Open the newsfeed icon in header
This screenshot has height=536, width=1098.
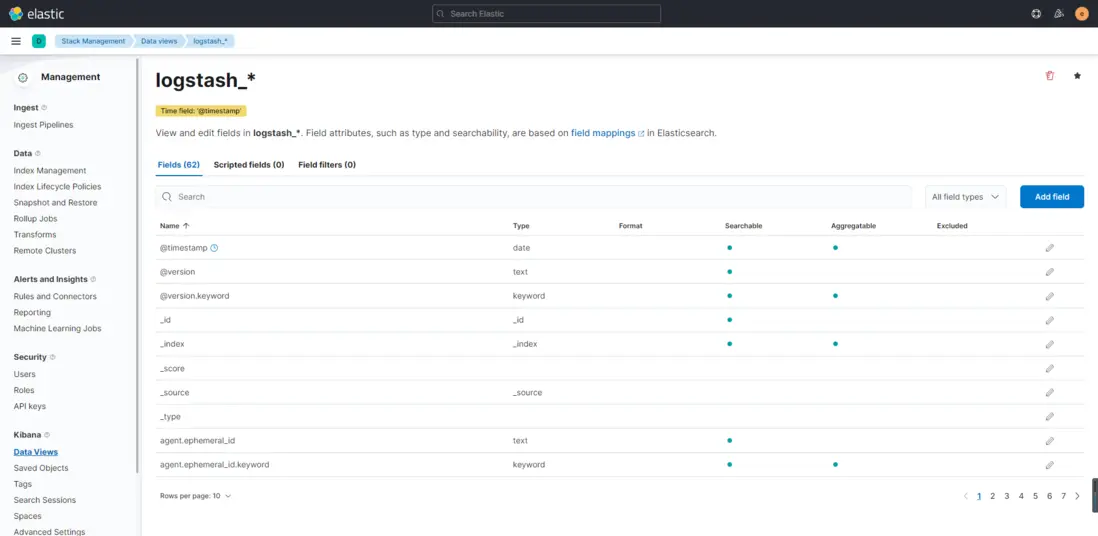(x=1059, y=14)
